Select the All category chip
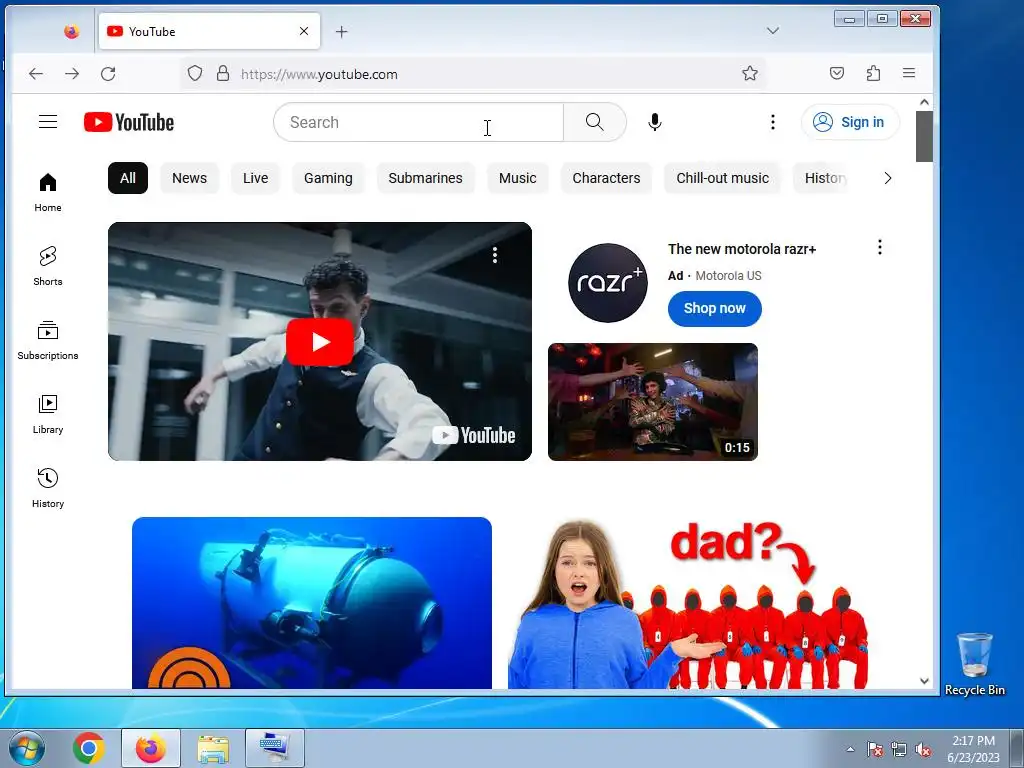Image resolution: width=1024 pixels, height=768 pixels. [x=128, y=178]
